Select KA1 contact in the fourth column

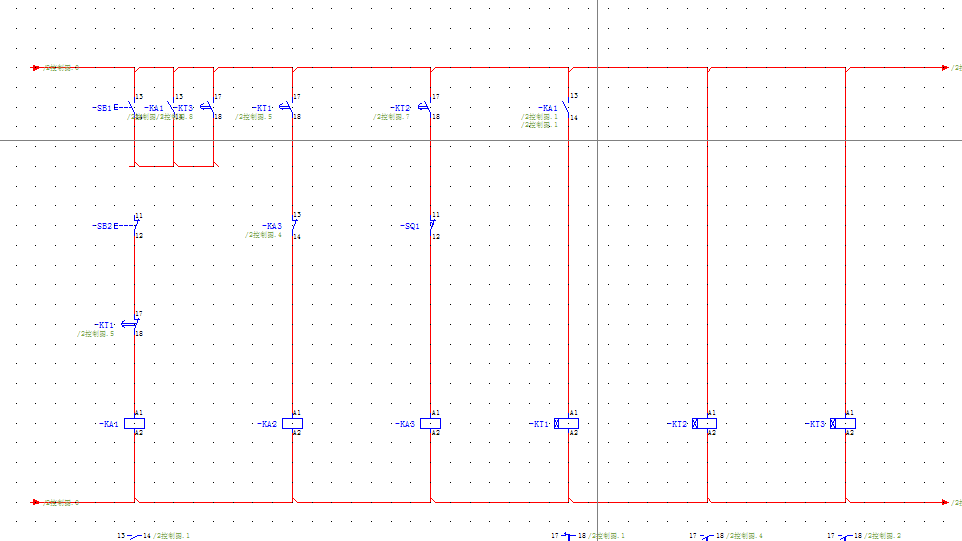(567, 107)
